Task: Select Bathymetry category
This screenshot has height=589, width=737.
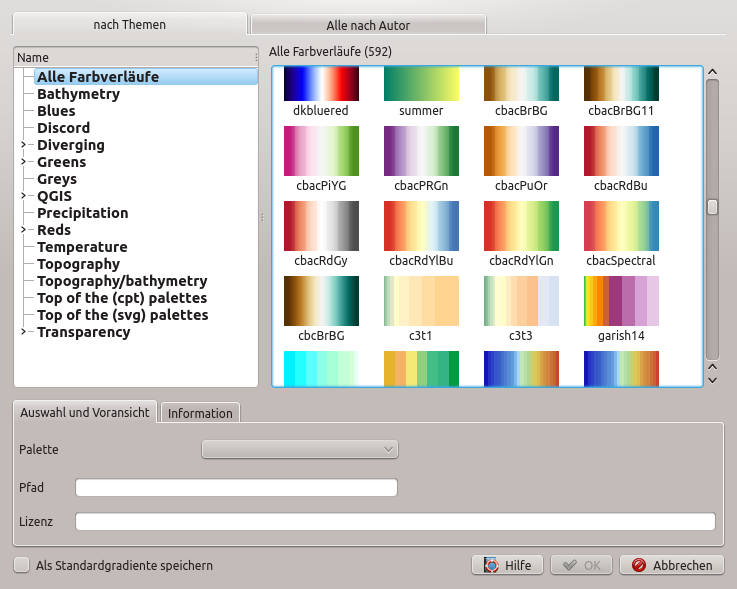Action: 78,94
